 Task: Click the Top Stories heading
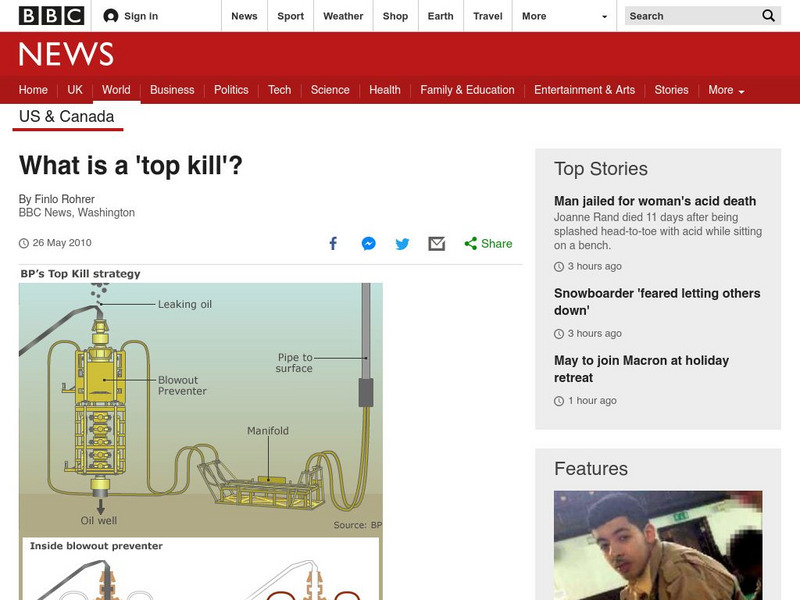(x=601, y=169)
